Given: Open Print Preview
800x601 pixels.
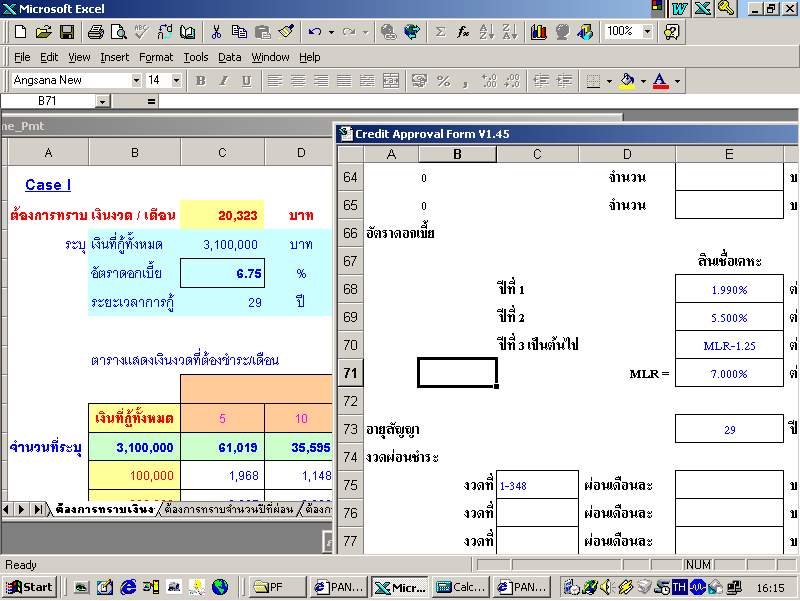Looking at the screenshot, I should click(x=118, y=32).
